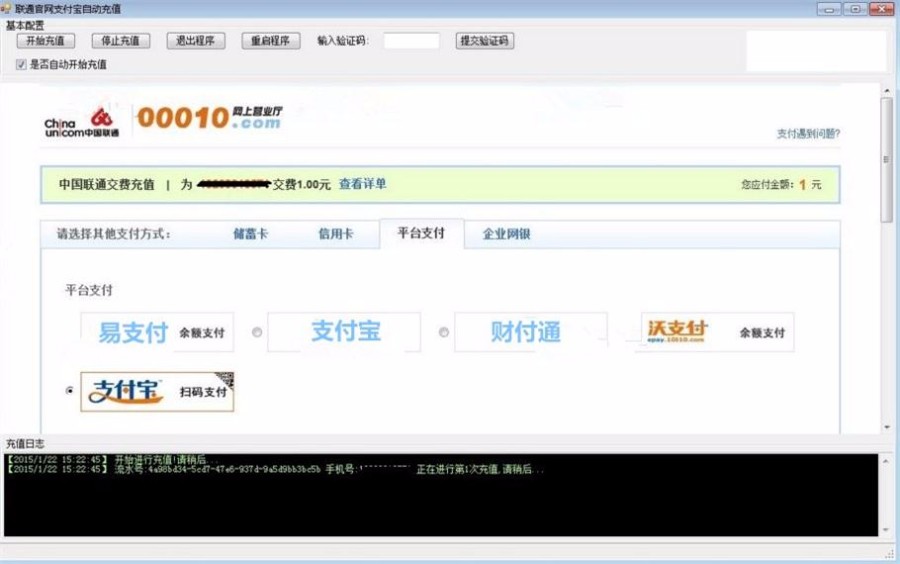Open the 支付遇到问题? help link
Viewport: 900px width, 564px height.
coord(808,134)
